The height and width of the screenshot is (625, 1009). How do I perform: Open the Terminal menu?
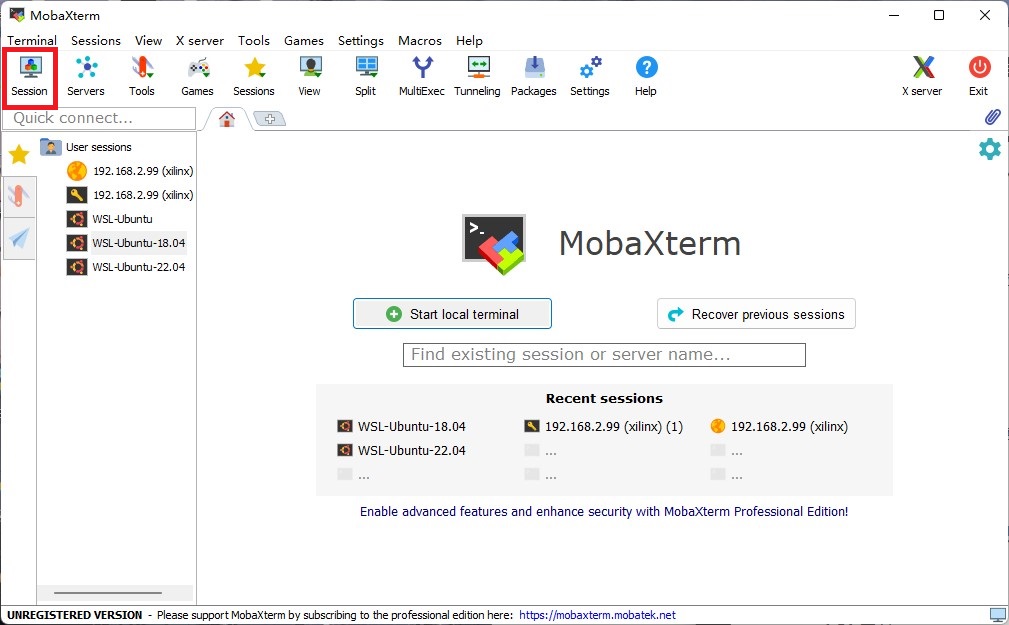point(32,41)
